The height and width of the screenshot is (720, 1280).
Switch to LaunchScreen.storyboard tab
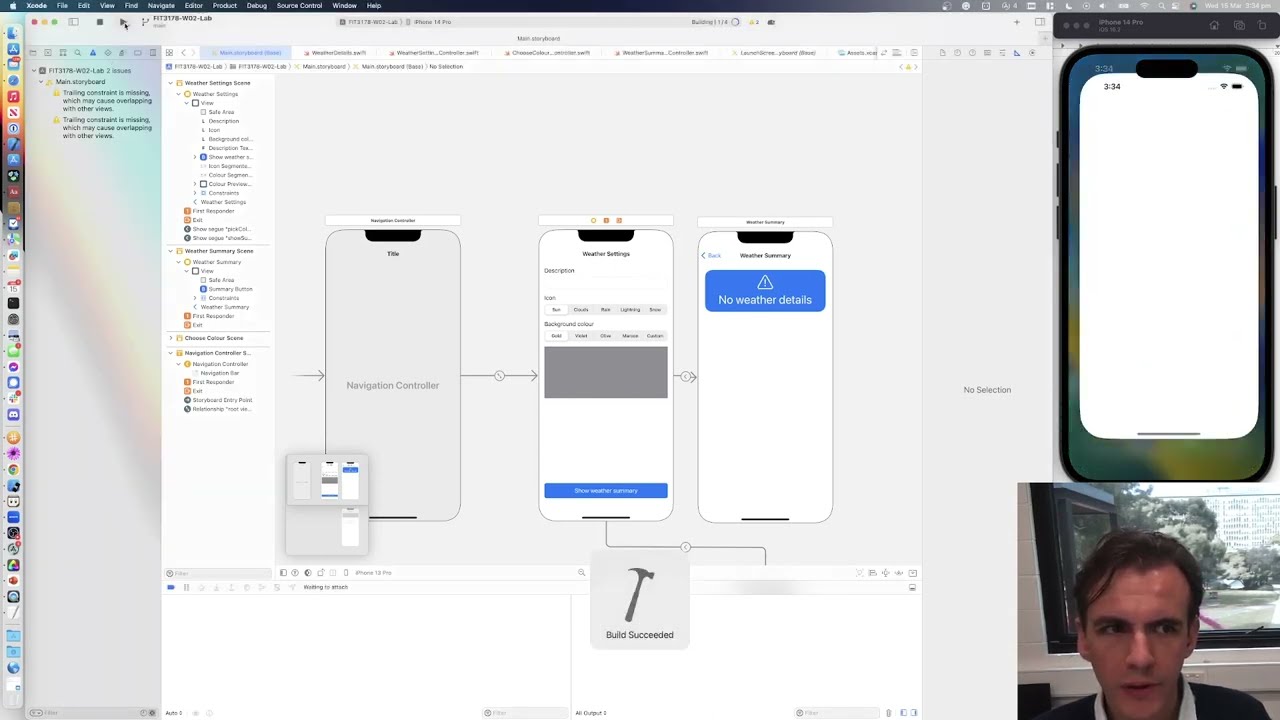(x=776, y=52)
